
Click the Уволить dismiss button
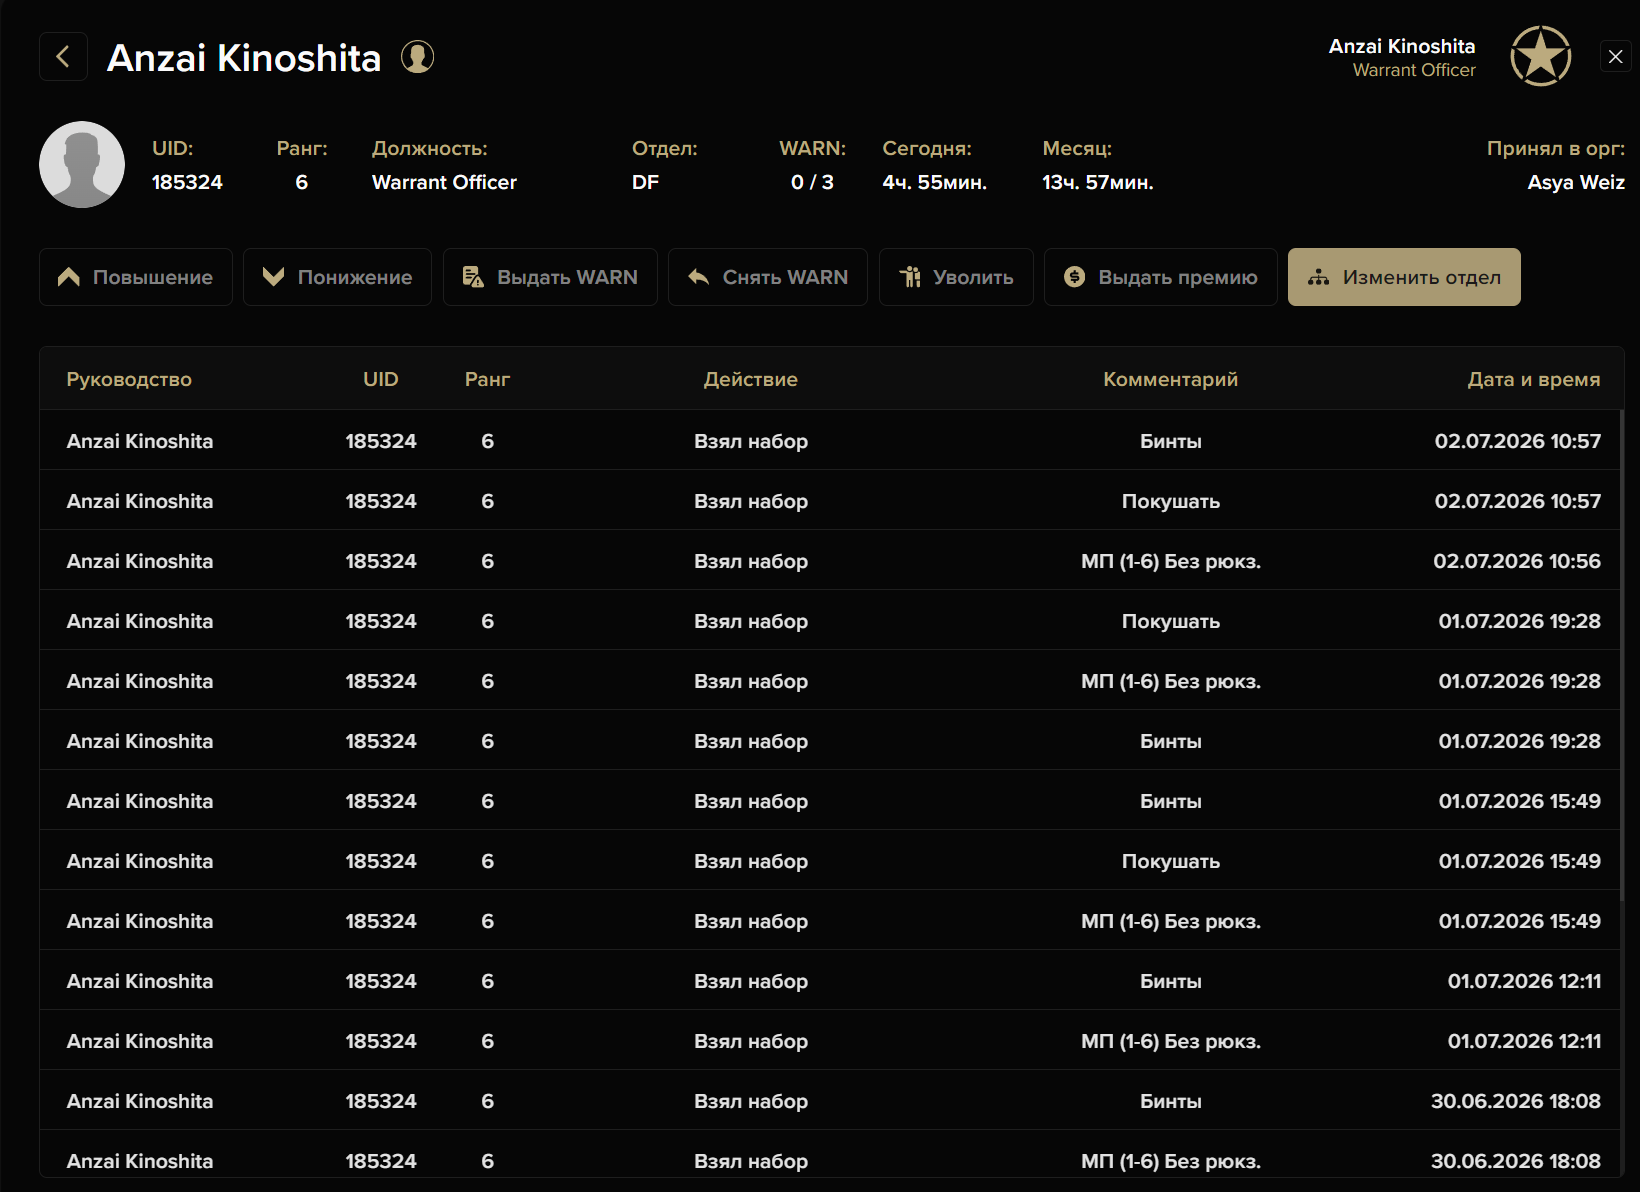[x=956, y=277]
